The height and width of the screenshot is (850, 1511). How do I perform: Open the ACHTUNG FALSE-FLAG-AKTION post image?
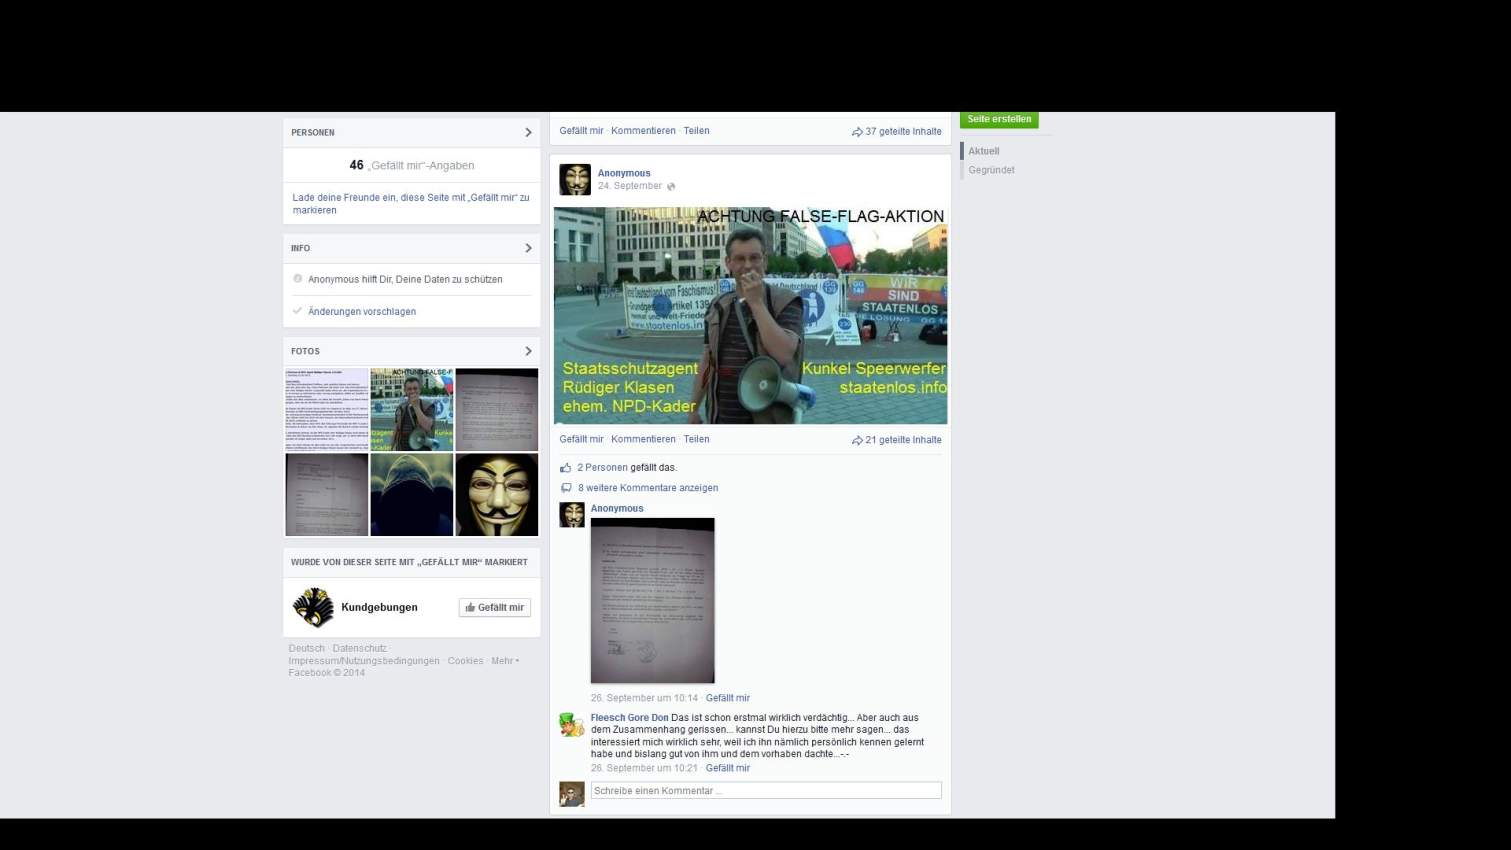pos(750,315)
